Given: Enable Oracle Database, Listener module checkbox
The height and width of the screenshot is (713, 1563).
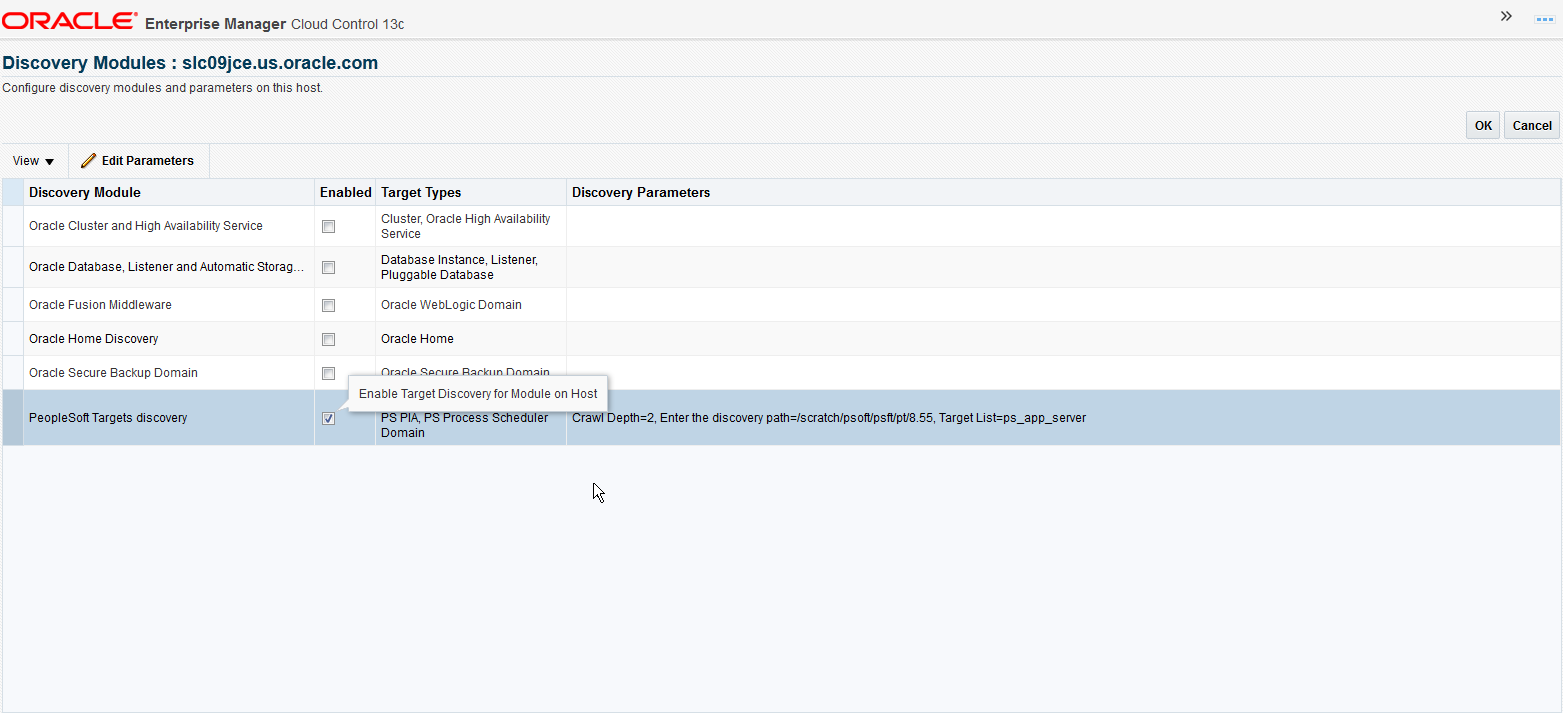Looking at the screenshot, I should [328, 268].
